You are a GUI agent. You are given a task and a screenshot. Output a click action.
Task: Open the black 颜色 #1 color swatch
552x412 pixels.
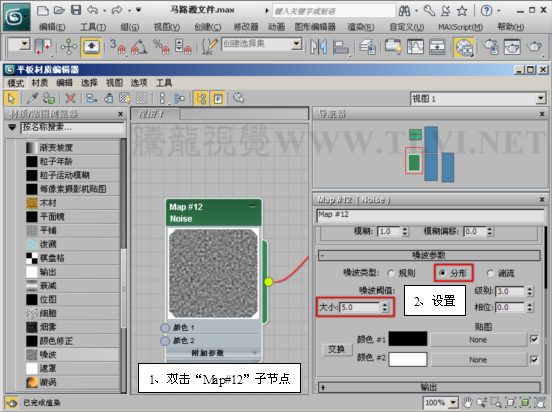click(408, 339)
